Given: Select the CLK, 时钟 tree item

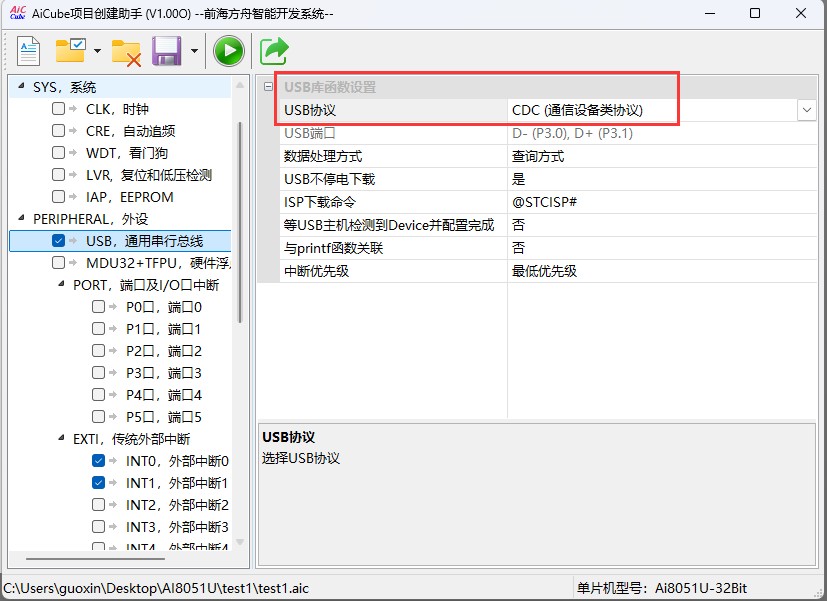Looking at the screenshot, I should click(x=117, y=109).
